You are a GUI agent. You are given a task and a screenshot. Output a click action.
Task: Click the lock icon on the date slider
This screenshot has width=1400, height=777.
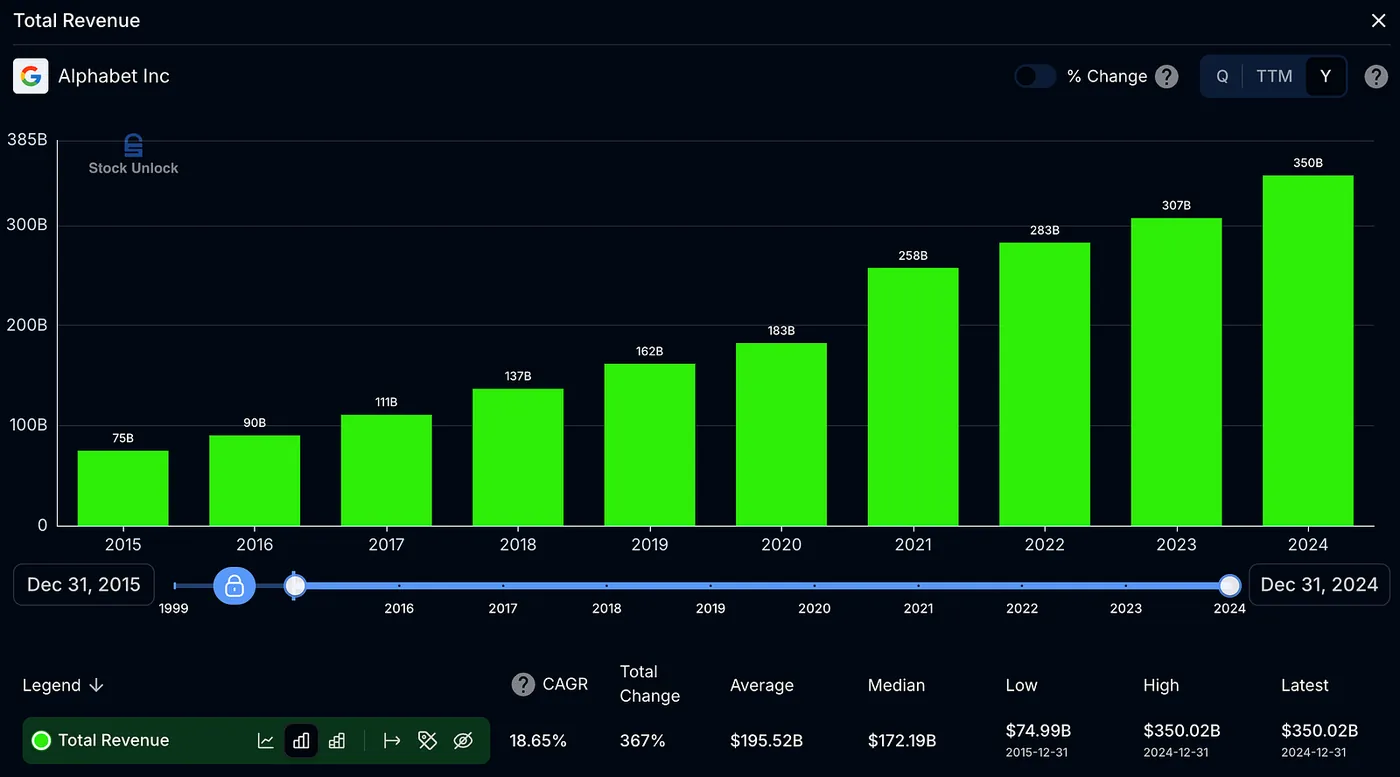[234, 586]
